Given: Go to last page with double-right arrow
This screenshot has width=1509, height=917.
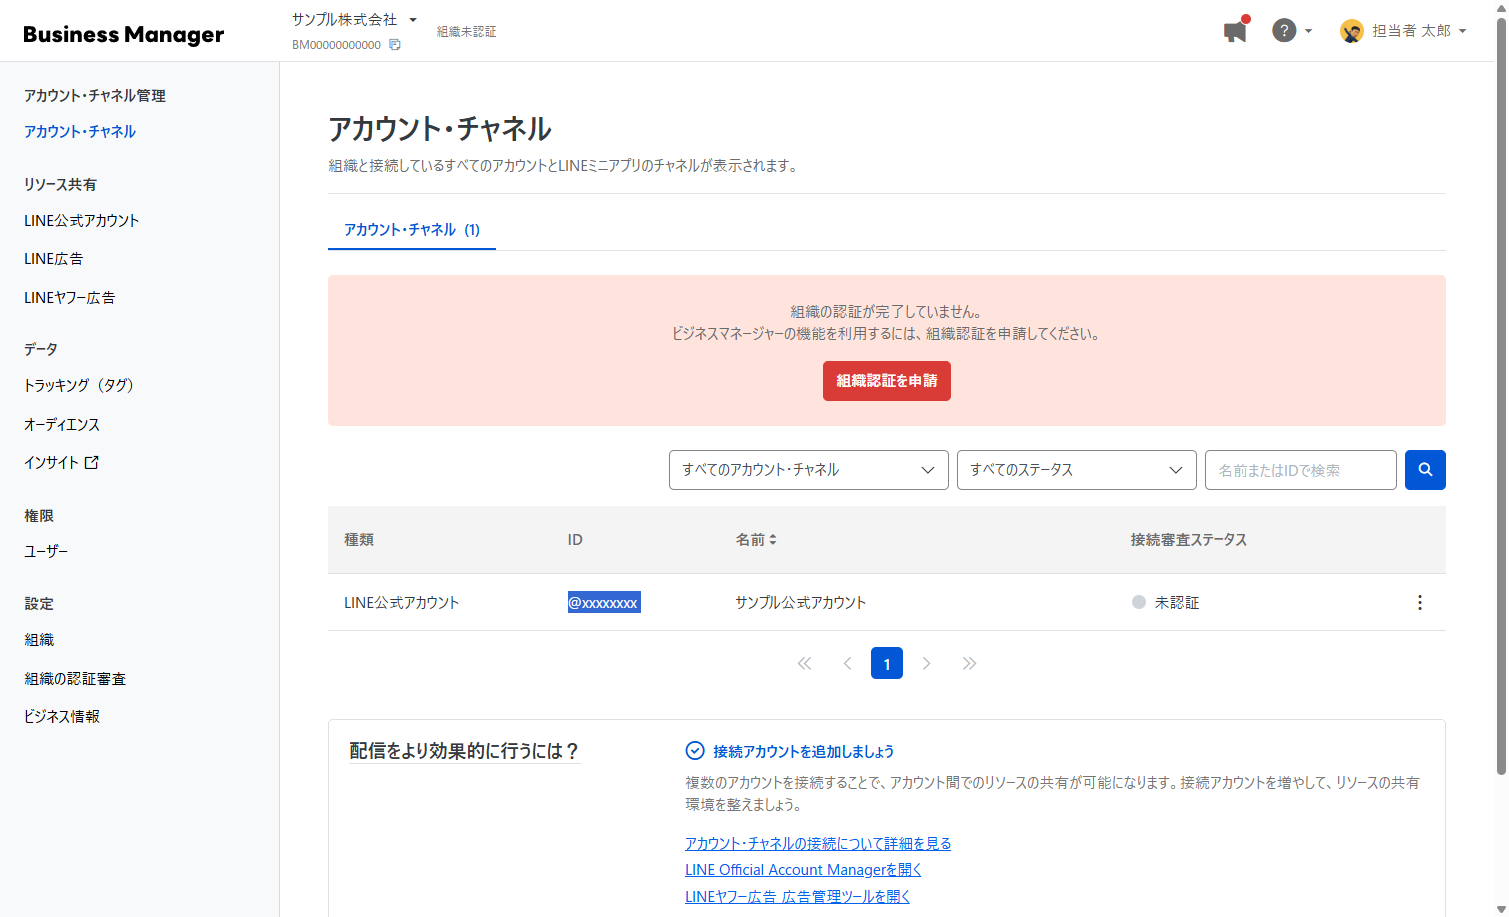Looking at the screenshot, I should point(969,664).
